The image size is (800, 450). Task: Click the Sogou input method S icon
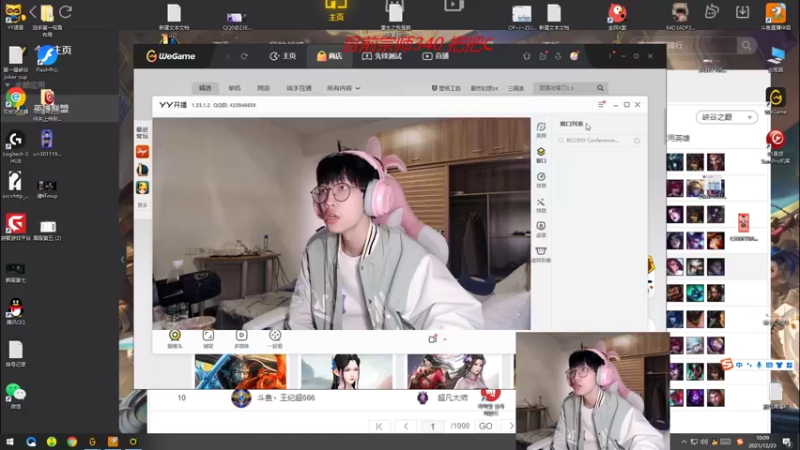tap(727, 364)
